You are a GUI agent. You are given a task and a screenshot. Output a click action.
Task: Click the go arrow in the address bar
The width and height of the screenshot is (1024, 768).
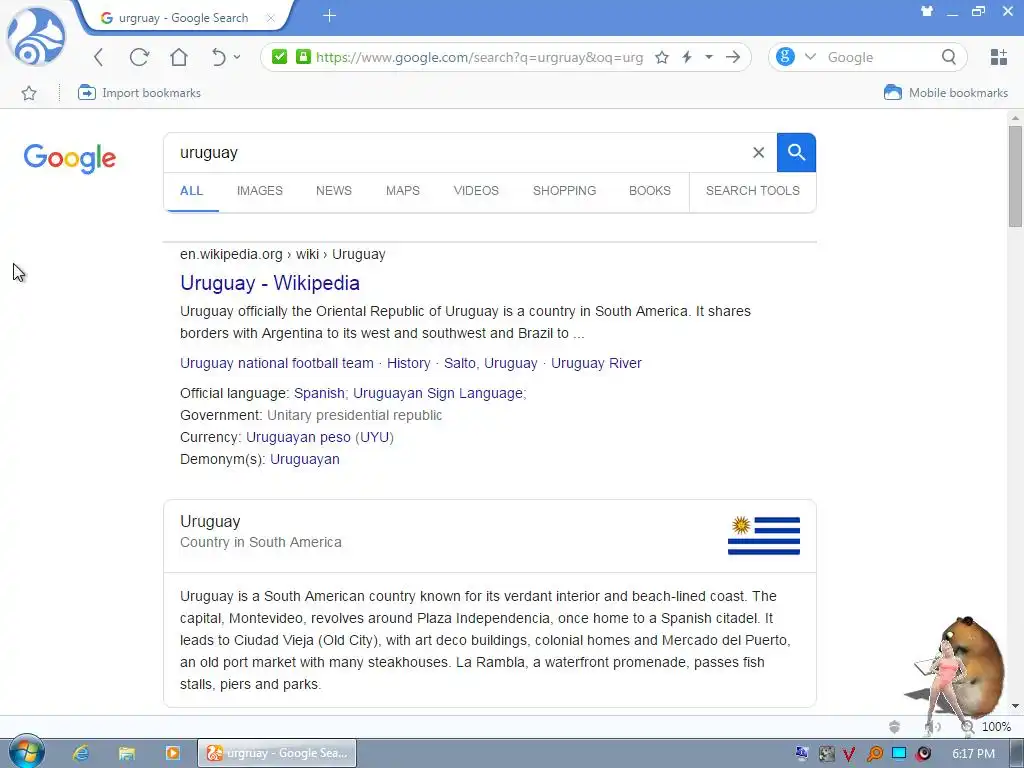point(733,57)
